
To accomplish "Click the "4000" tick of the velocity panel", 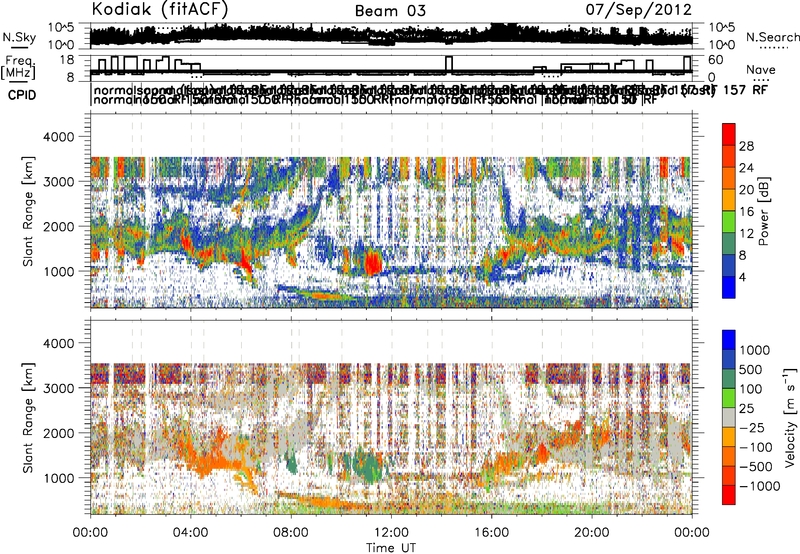I will [x=61, y=343].
